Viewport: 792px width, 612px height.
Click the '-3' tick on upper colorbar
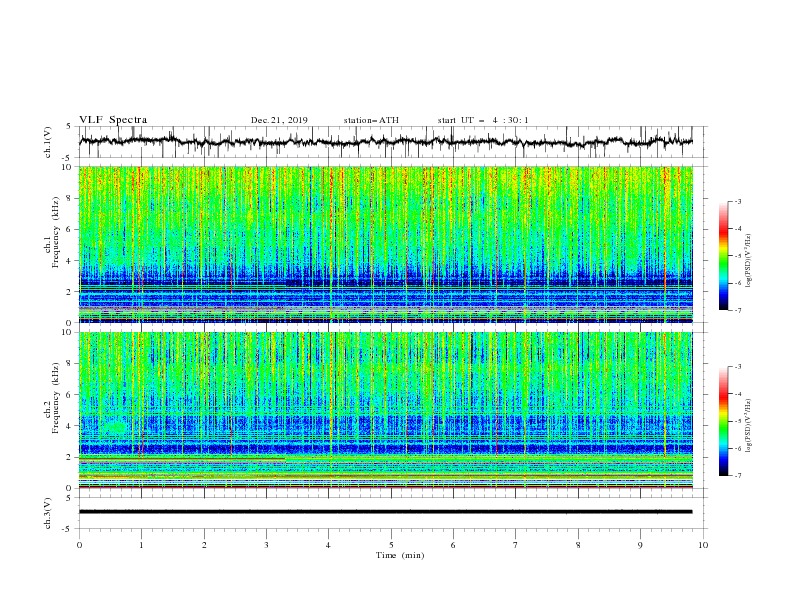[x=737, y=201]
